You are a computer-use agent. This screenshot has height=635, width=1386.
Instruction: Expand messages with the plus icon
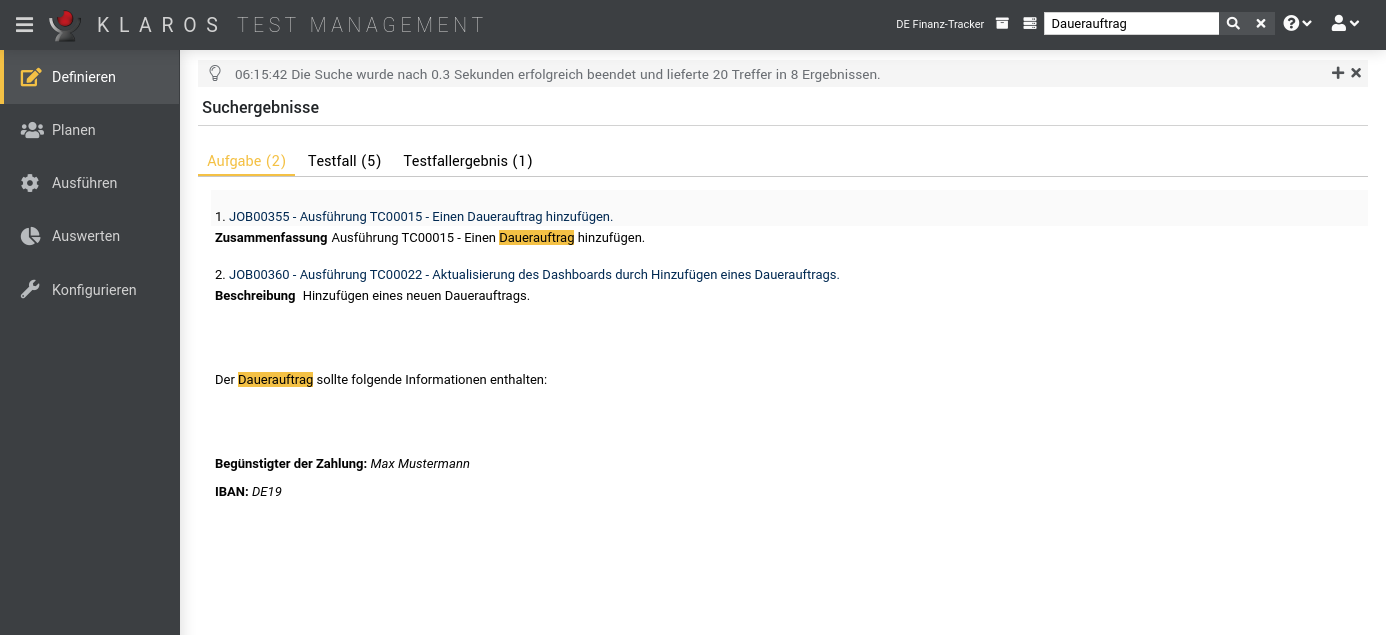pyautogui.click(x=1338, y=73)
